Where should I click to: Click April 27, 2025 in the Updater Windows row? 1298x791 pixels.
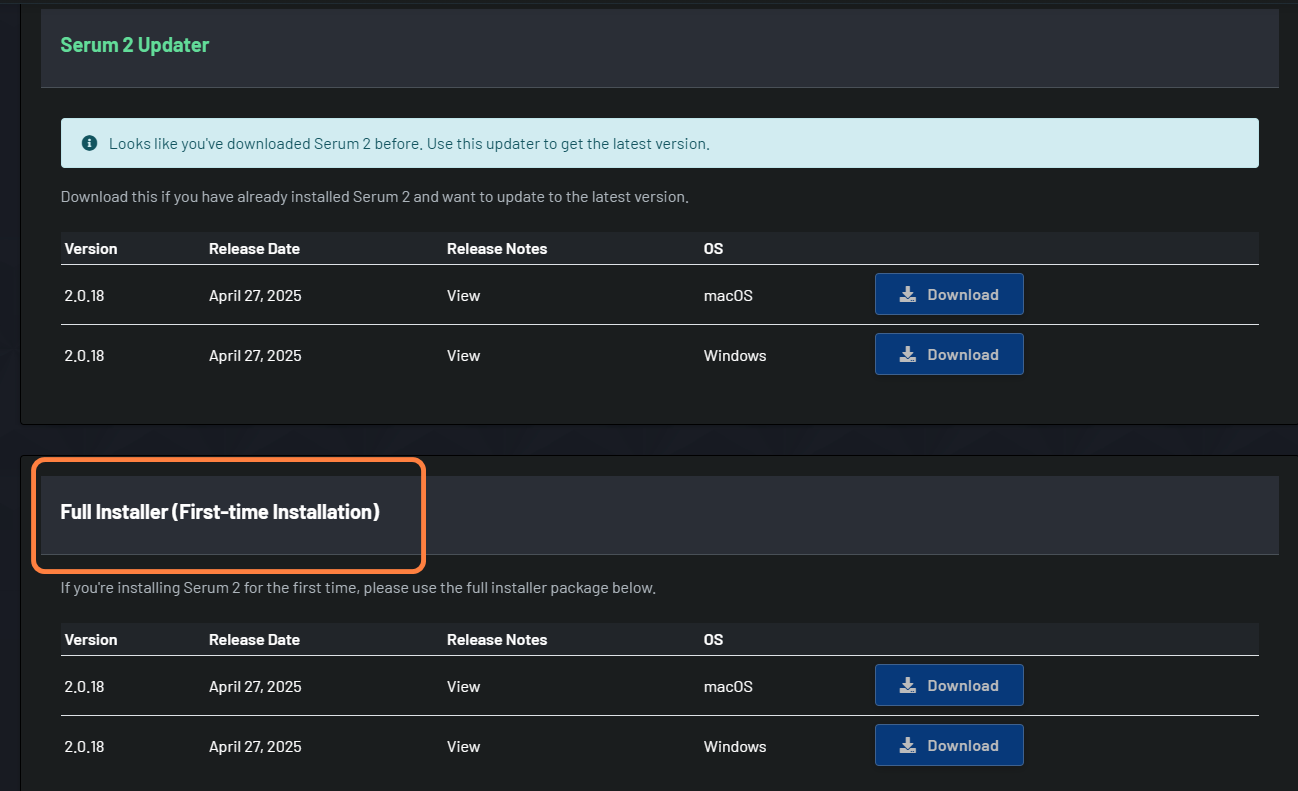click(x=255, y=356)
